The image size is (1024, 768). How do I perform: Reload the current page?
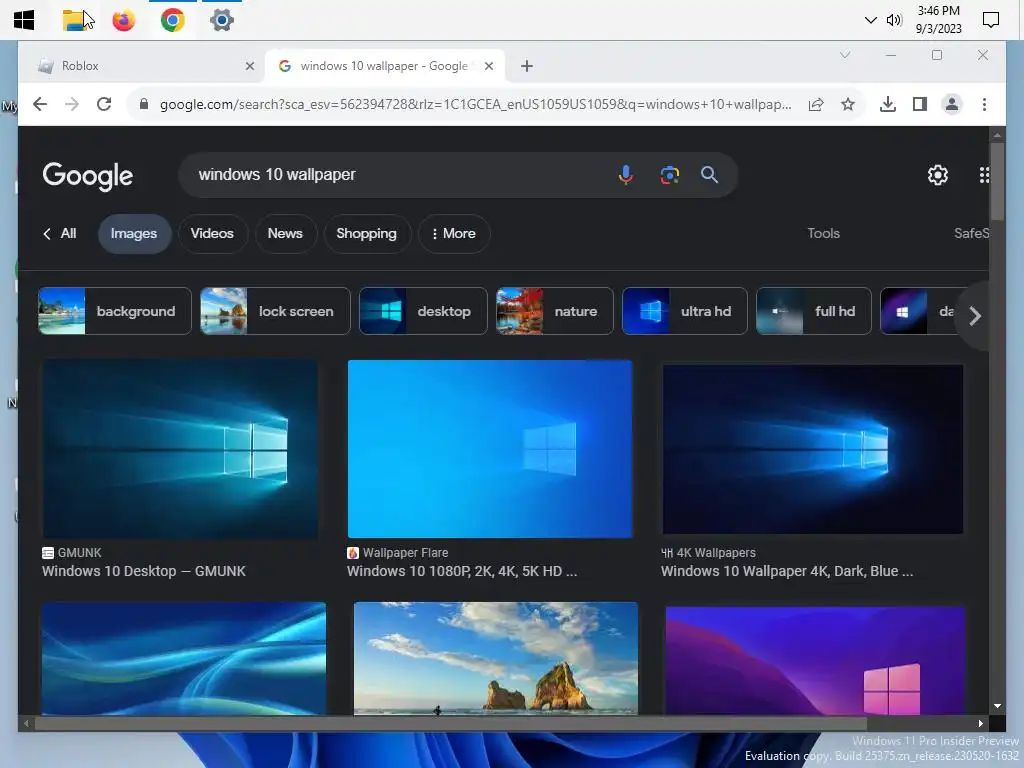(104, 104)
